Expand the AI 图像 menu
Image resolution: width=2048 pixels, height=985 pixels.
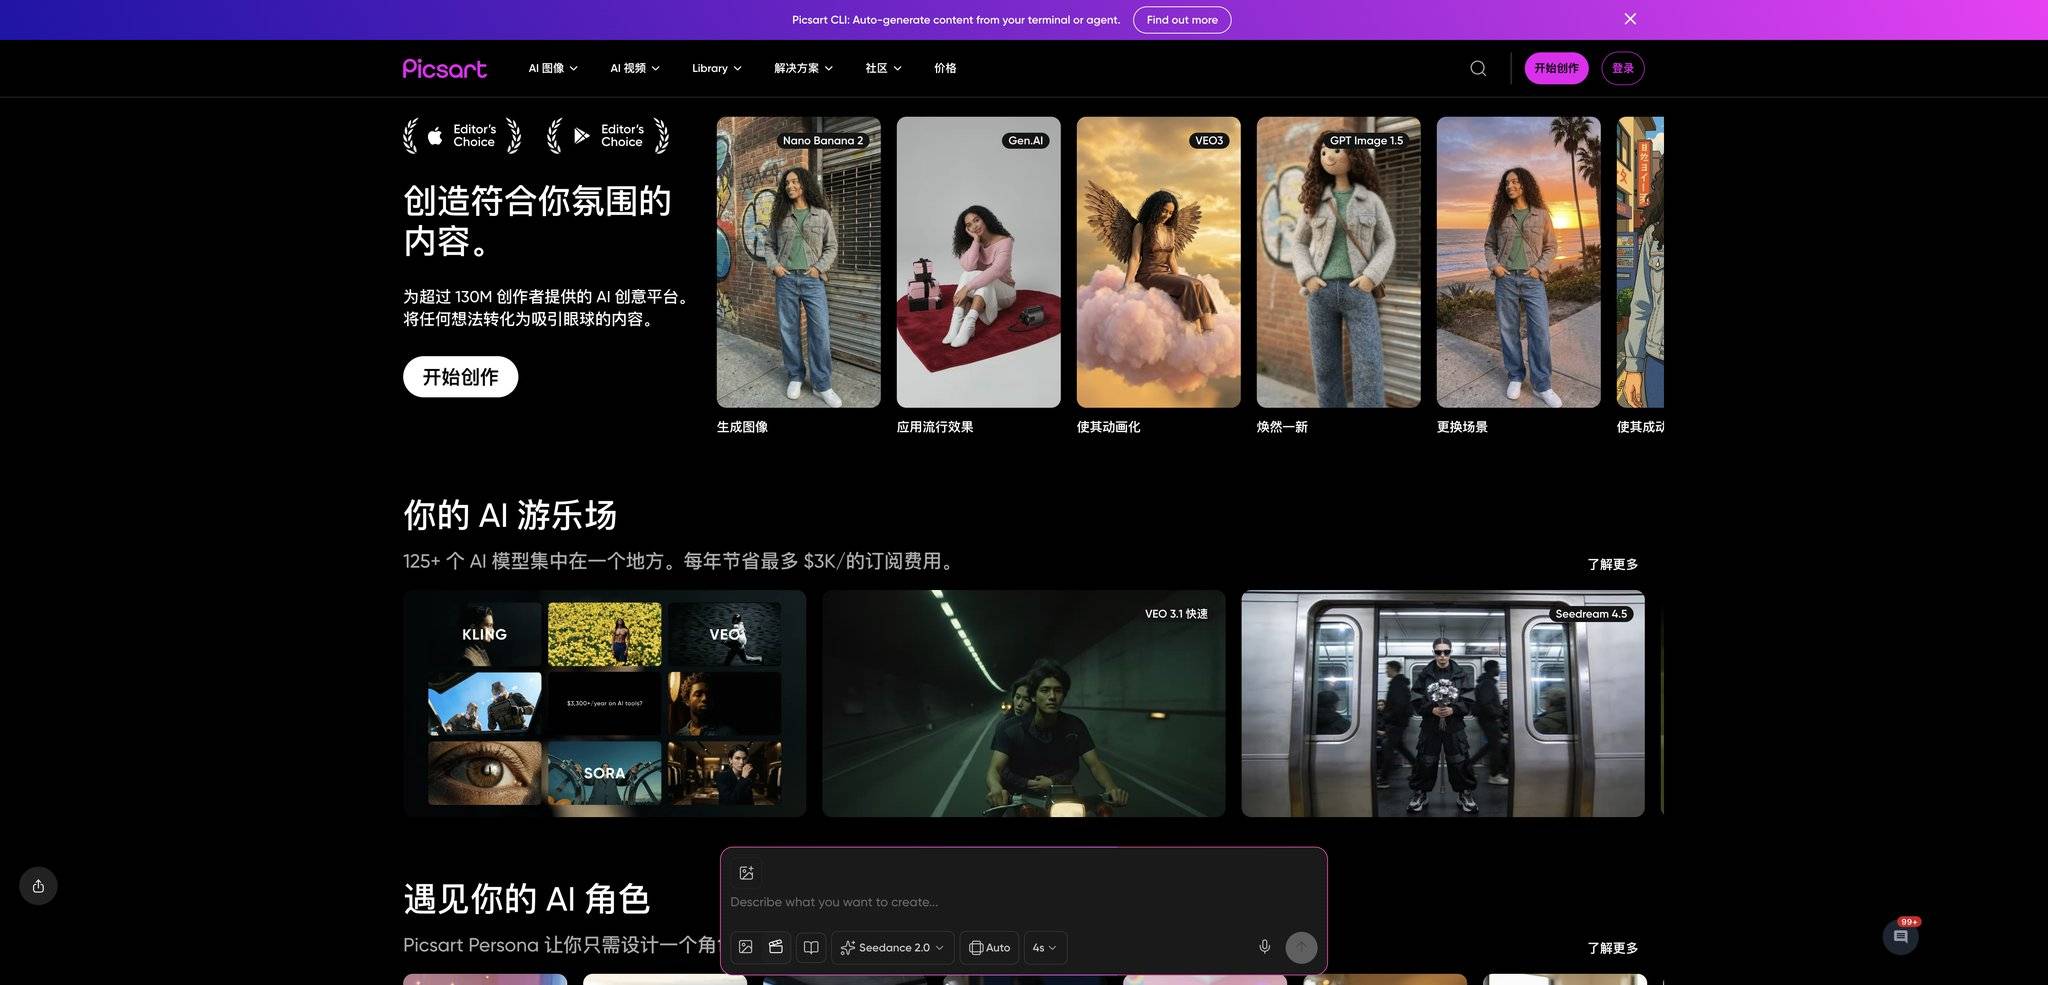pos(553,68)
